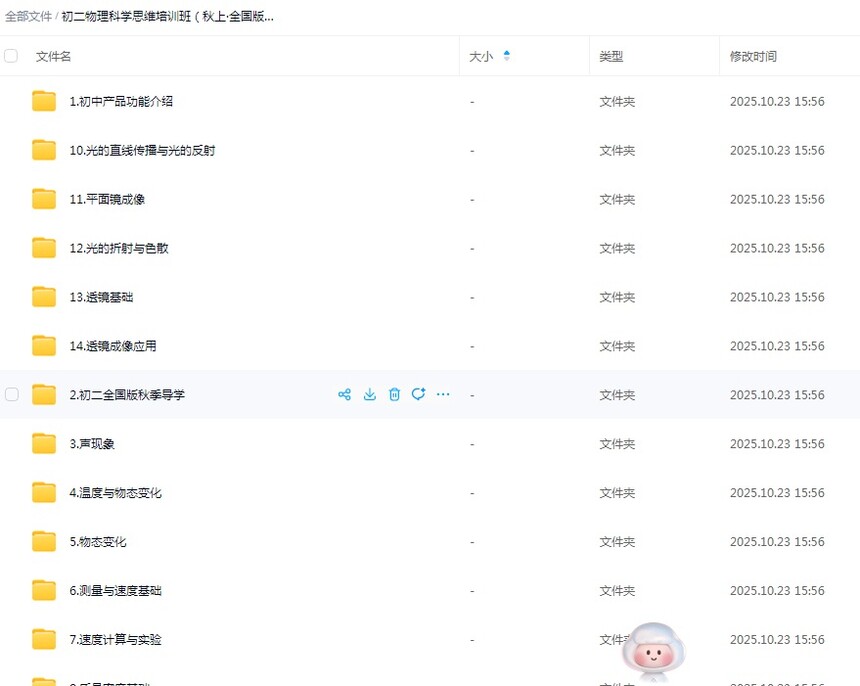
Task: Click the 文件名 column header
Action: pos(54,57)
